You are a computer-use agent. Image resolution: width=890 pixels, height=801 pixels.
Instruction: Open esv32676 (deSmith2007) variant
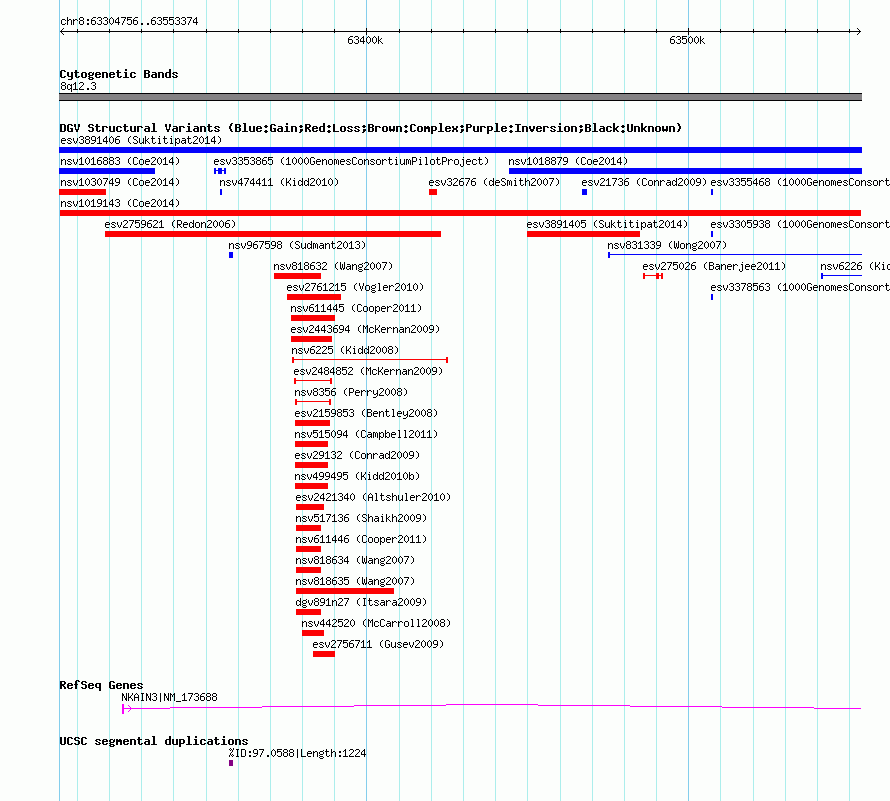click(x=494, y=182)
